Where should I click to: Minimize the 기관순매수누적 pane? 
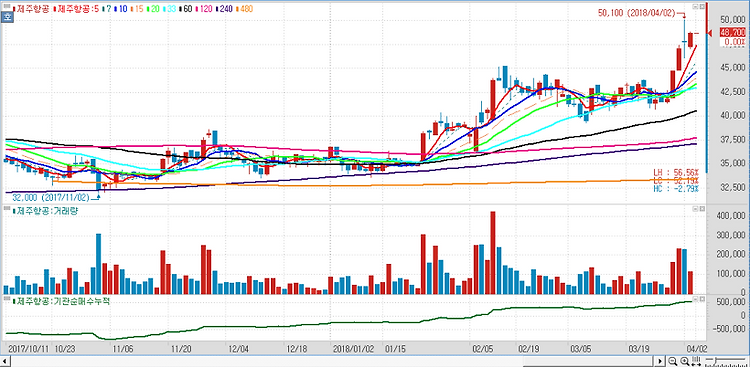coord(696,299)
